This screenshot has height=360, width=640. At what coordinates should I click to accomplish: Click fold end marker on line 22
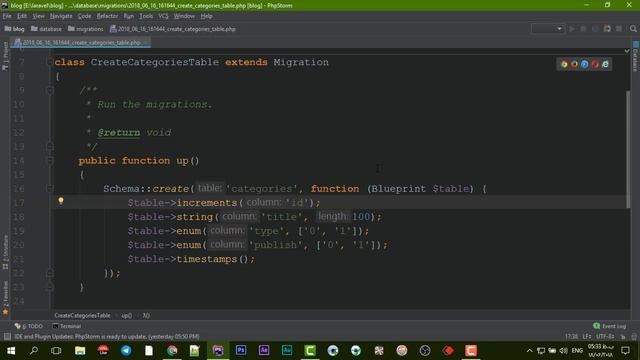click(x=50, y=273)
